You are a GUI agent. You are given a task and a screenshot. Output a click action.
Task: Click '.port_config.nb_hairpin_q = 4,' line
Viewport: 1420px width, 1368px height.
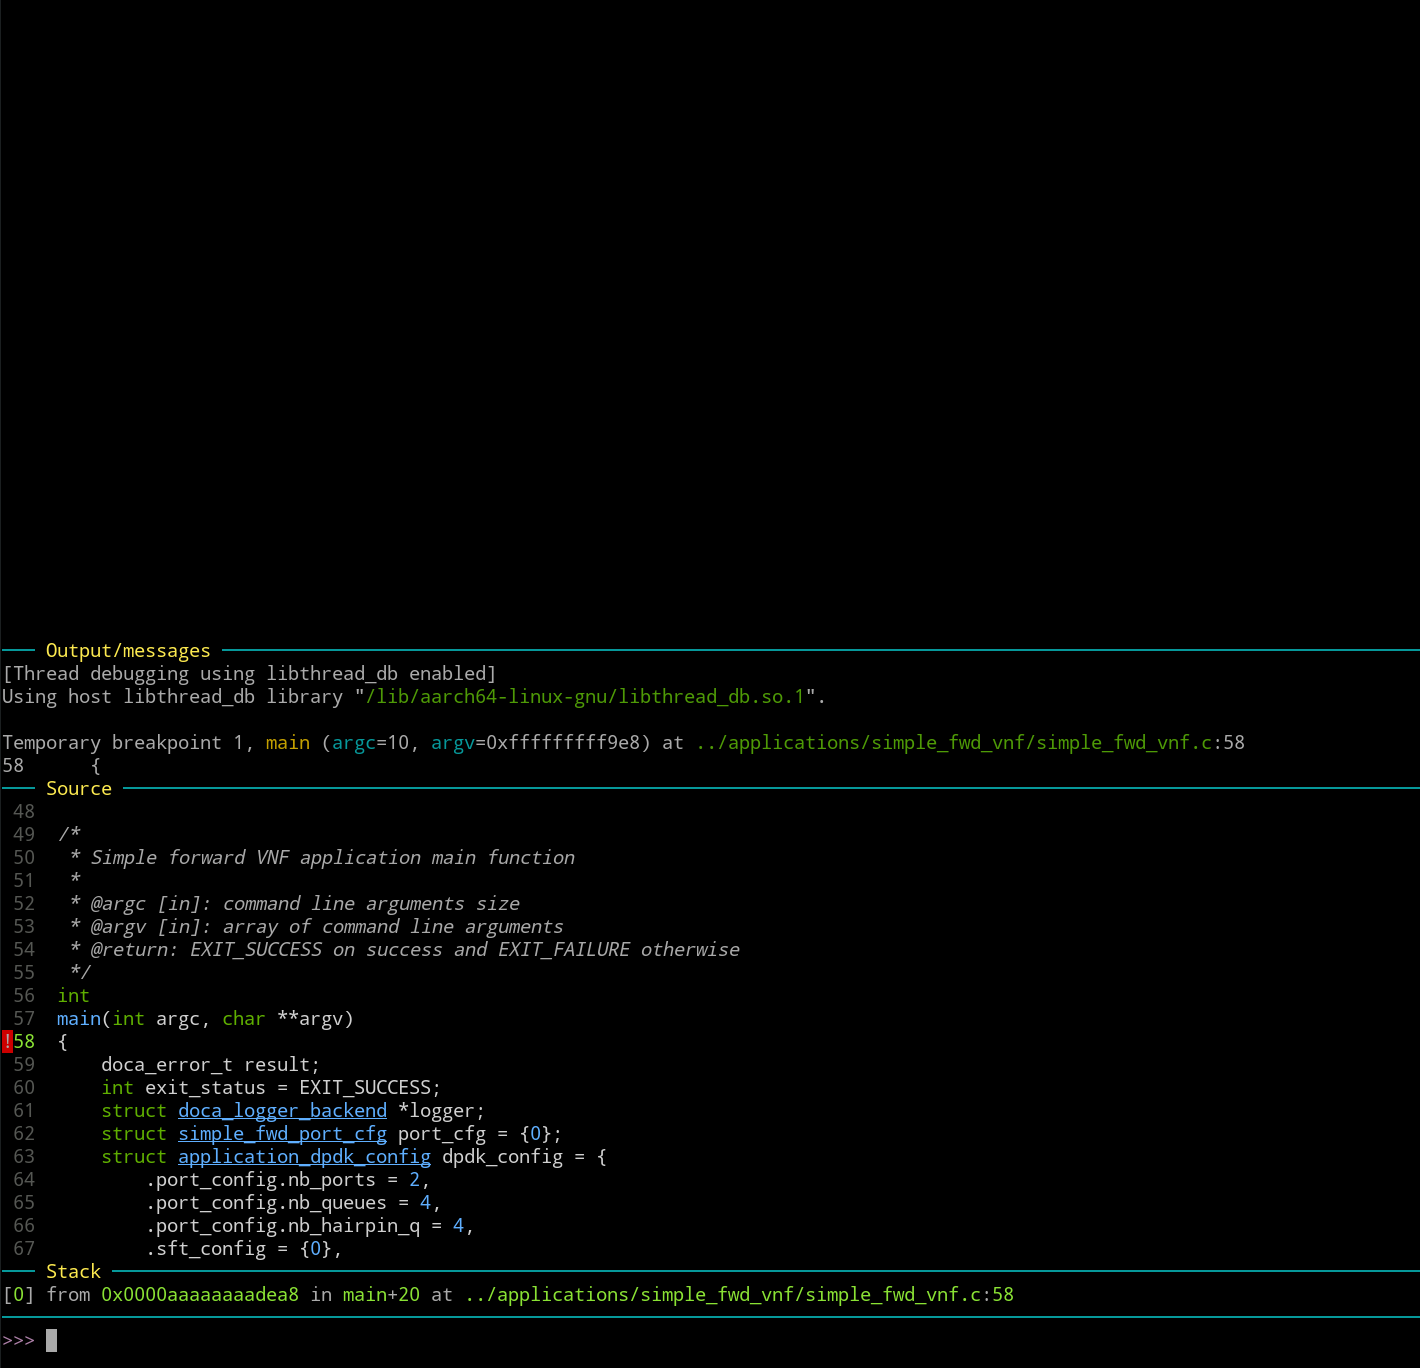(x=310, y=1226)
